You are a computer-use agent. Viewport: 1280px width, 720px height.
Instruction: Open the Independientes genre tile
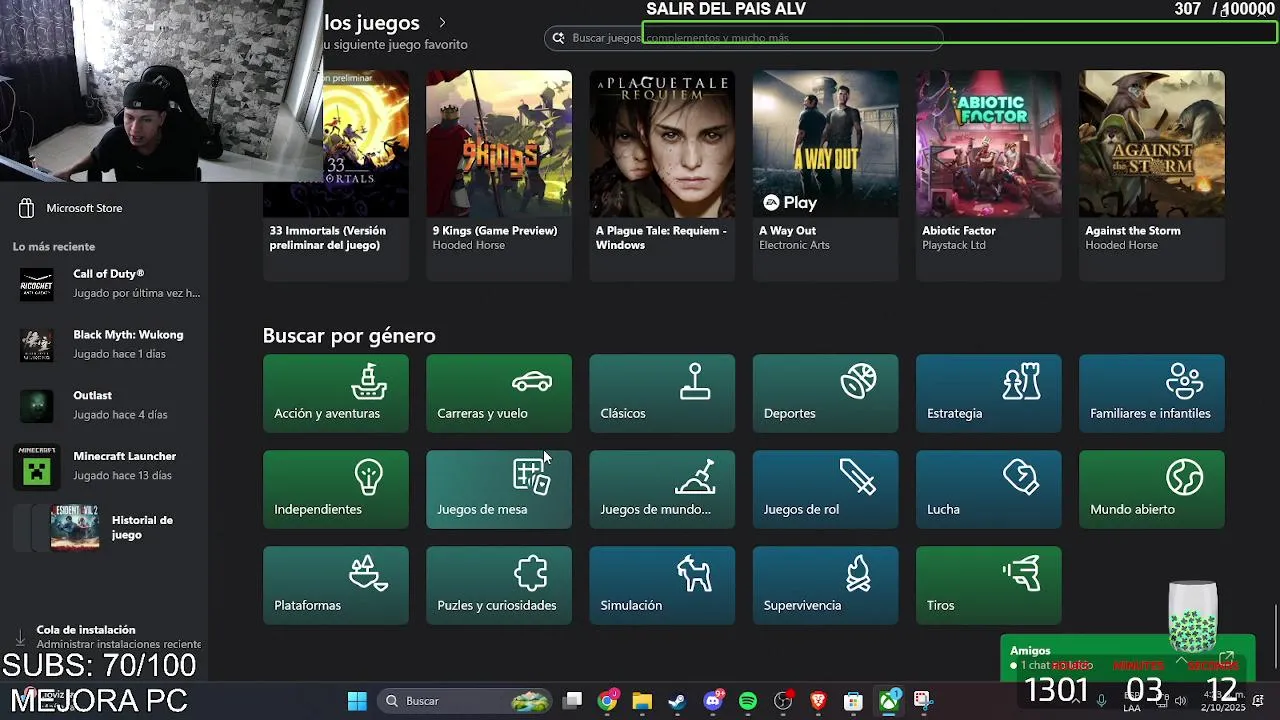(335, 489)
